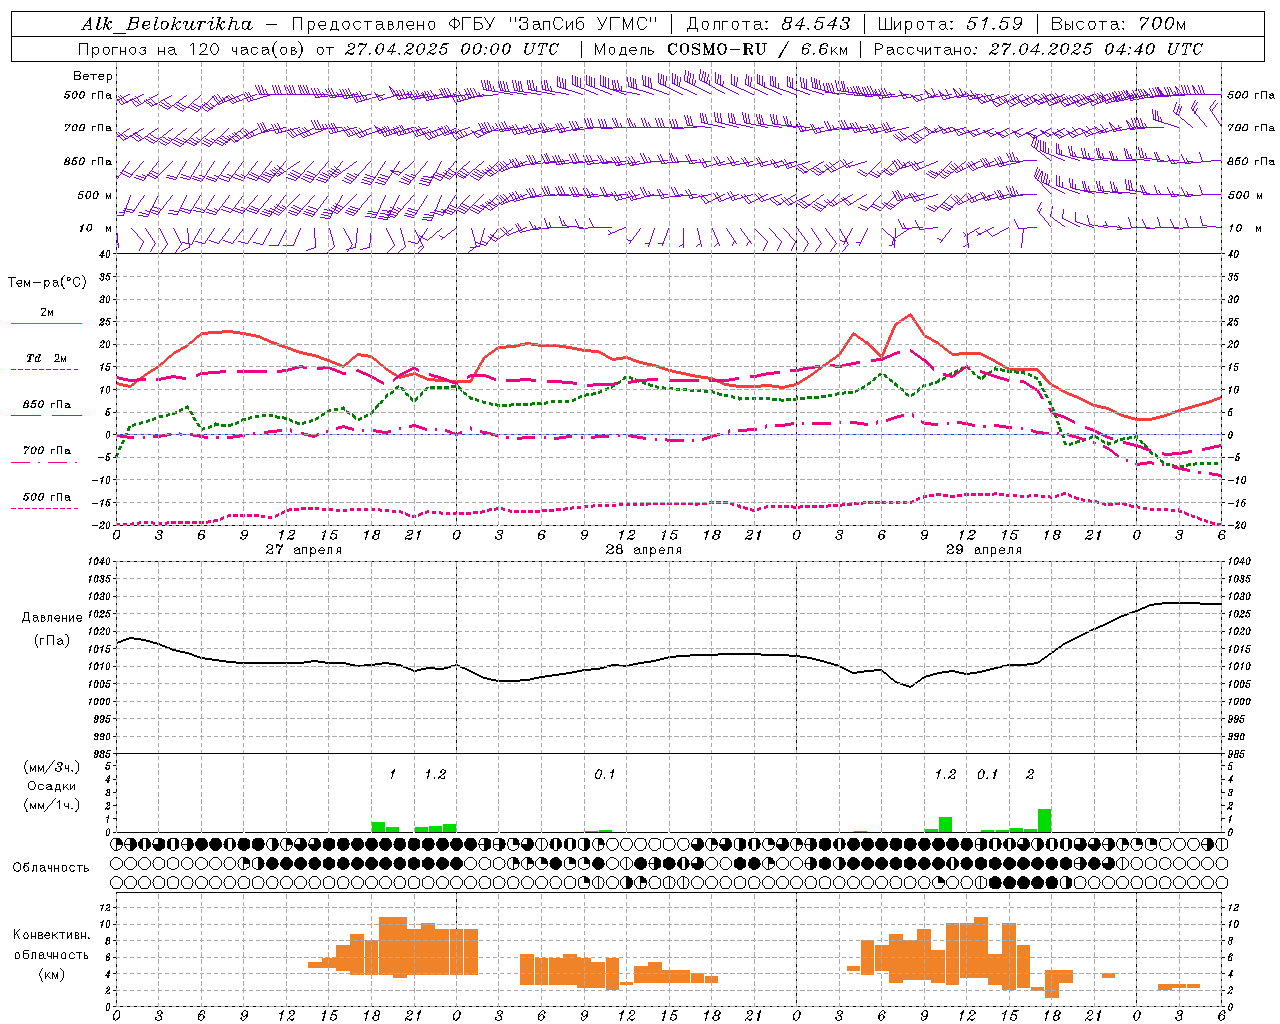Click the 0.1 precipitation value on April 28
The image size is (1280, 1024).
tap(605, 775)
